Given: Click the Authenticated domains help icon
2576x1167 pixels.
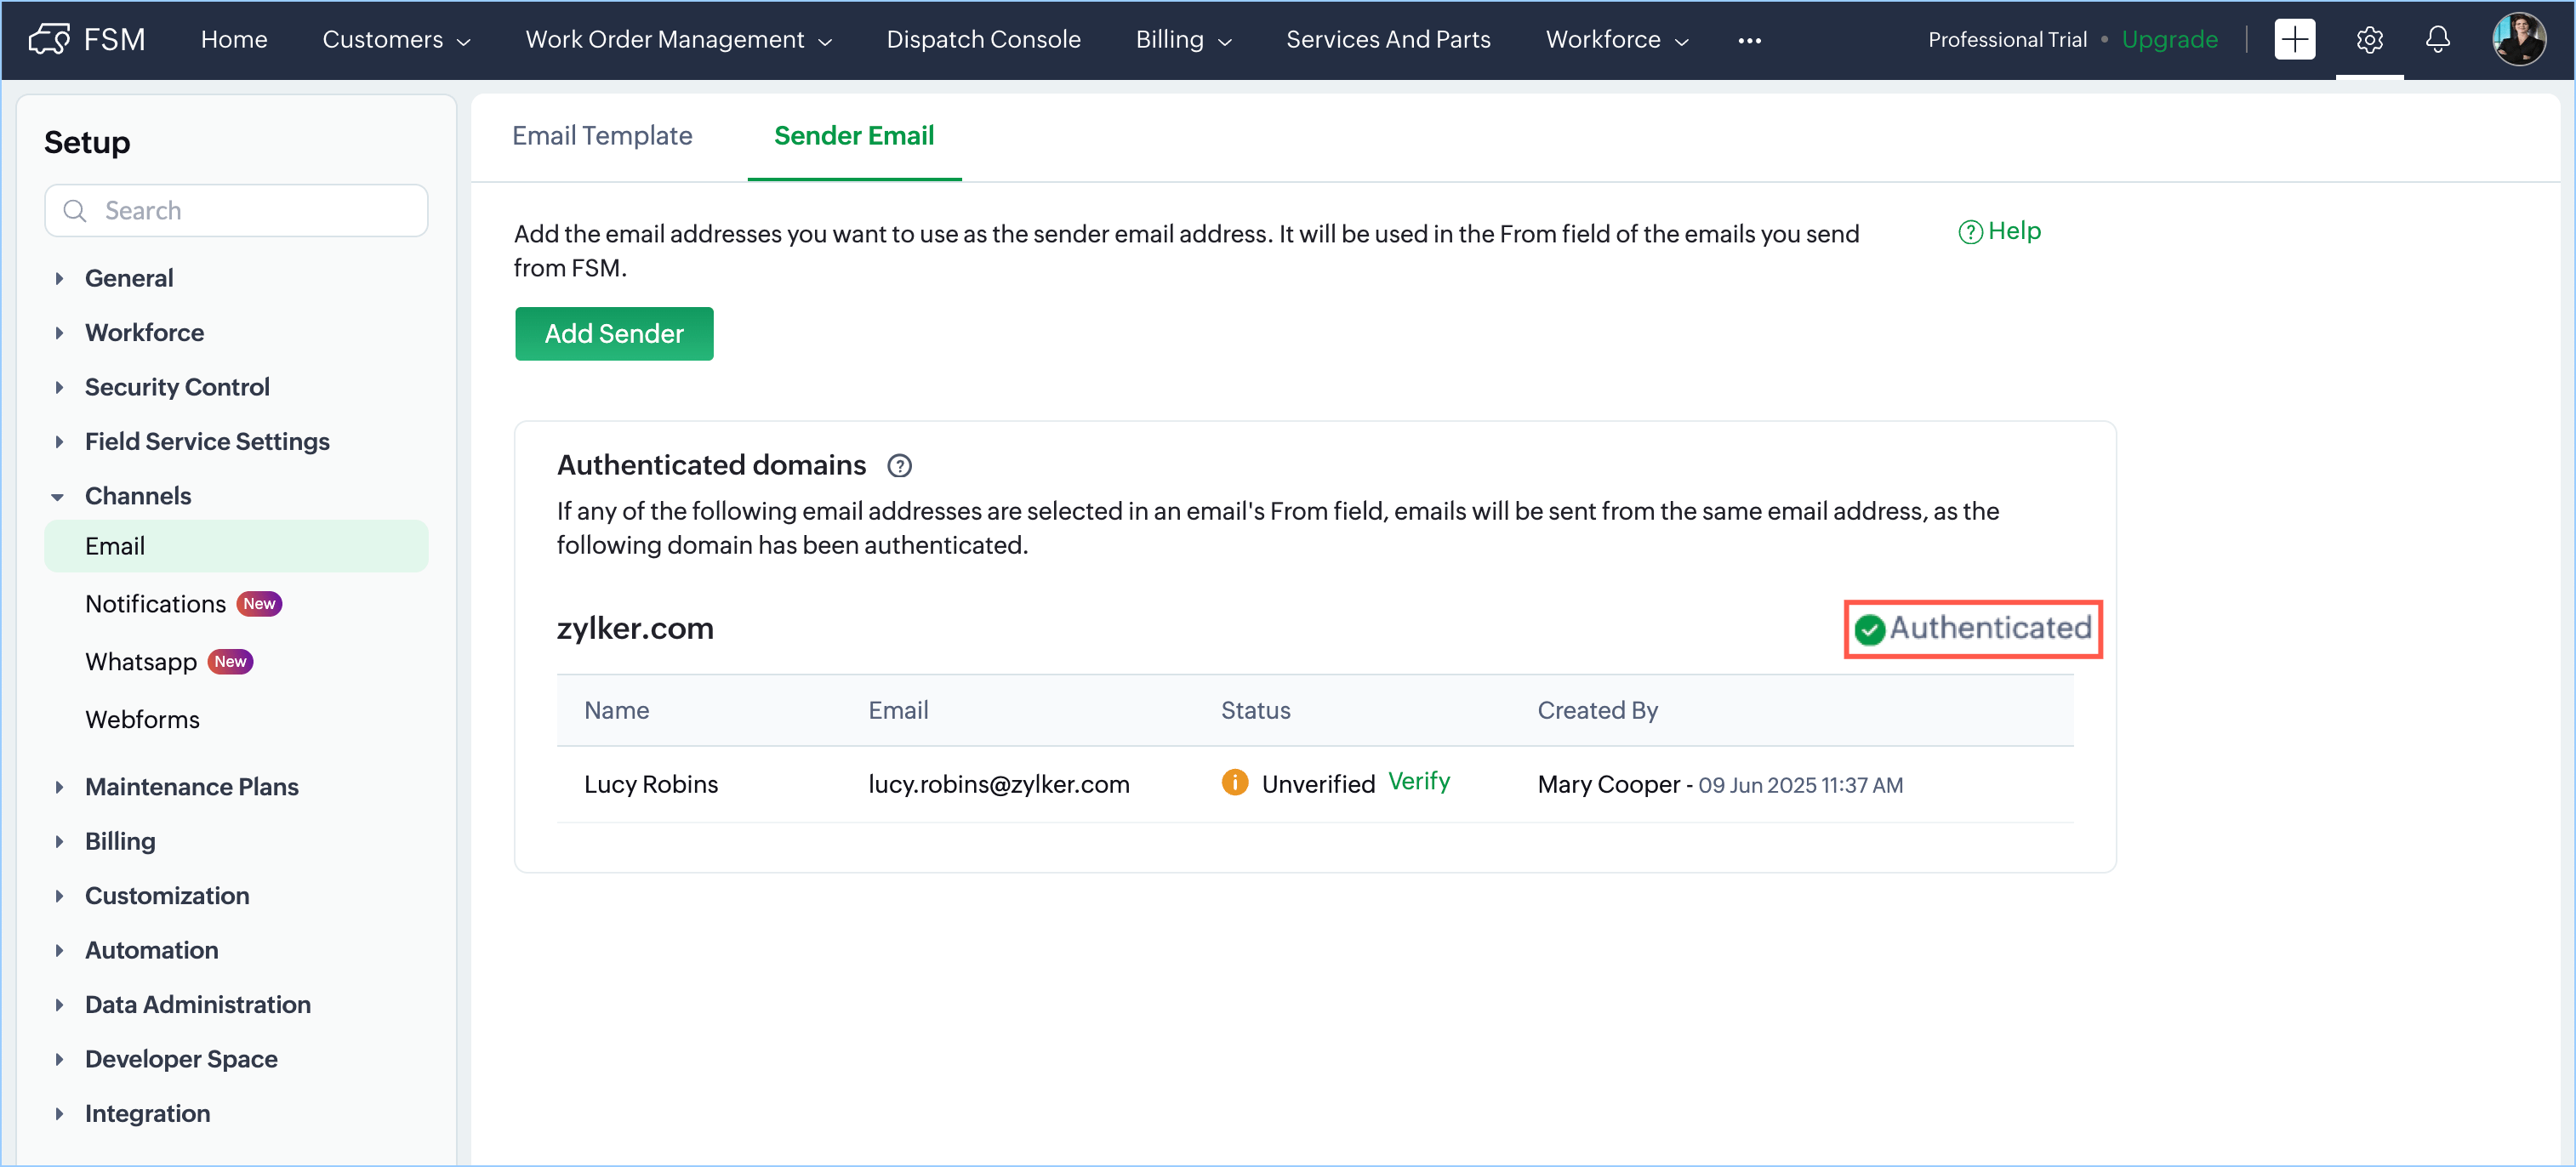Looking at the screenshot, I should (899, 466).
